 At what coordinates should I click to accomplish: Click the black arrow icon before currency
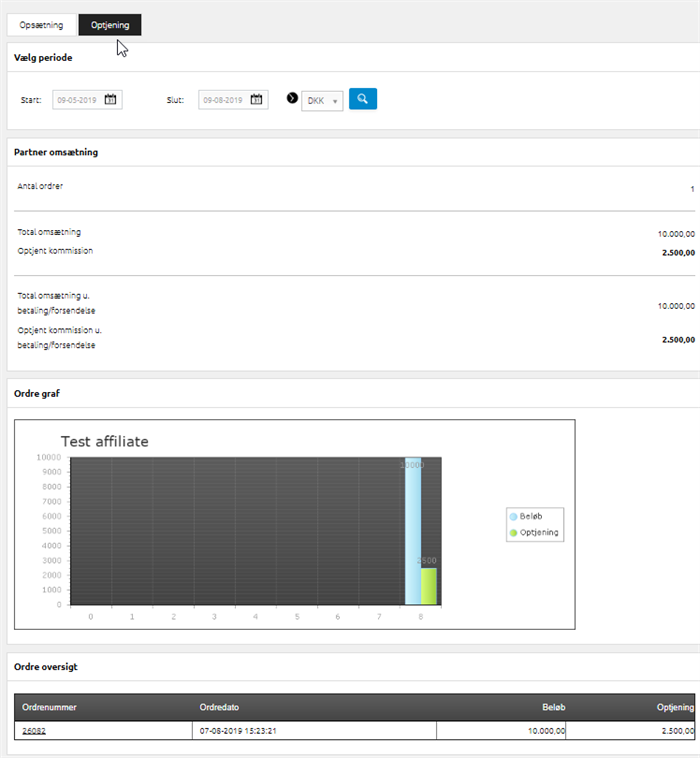point(292,99)
